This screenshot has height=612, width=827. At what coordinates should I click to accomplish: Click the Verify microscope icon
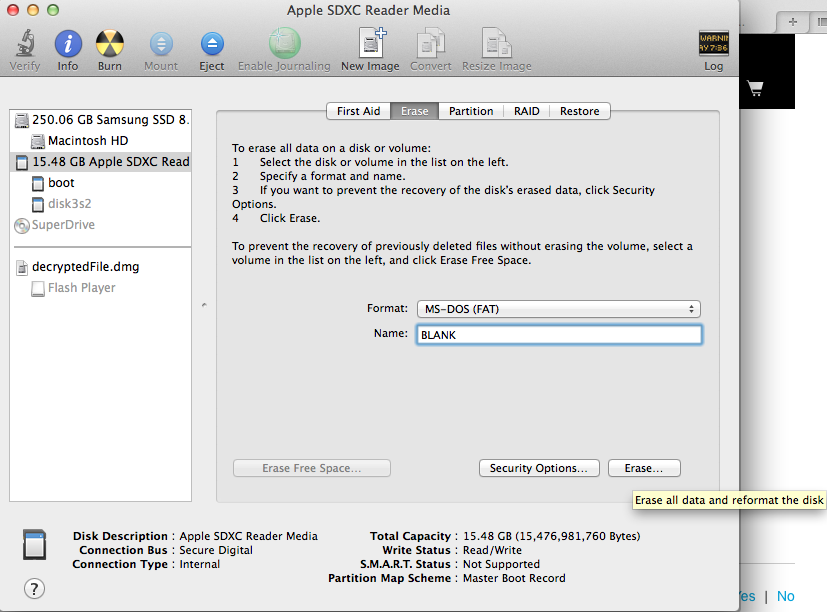(x=25, y=43)
